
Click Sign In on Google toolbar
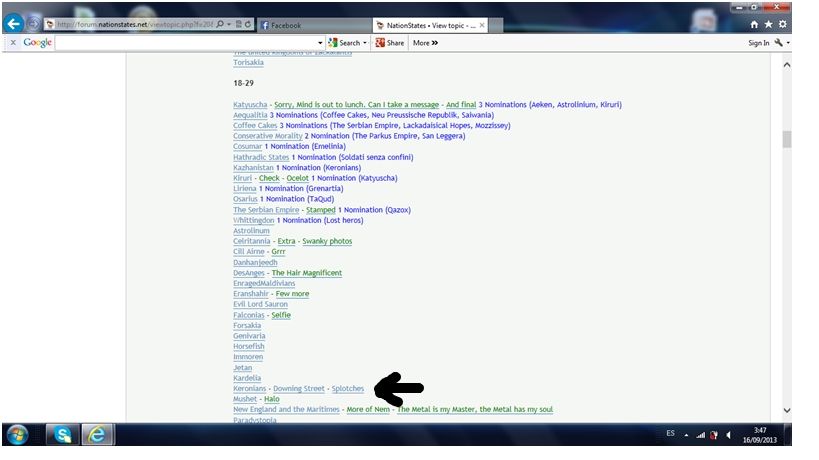(x=758, y=43)
